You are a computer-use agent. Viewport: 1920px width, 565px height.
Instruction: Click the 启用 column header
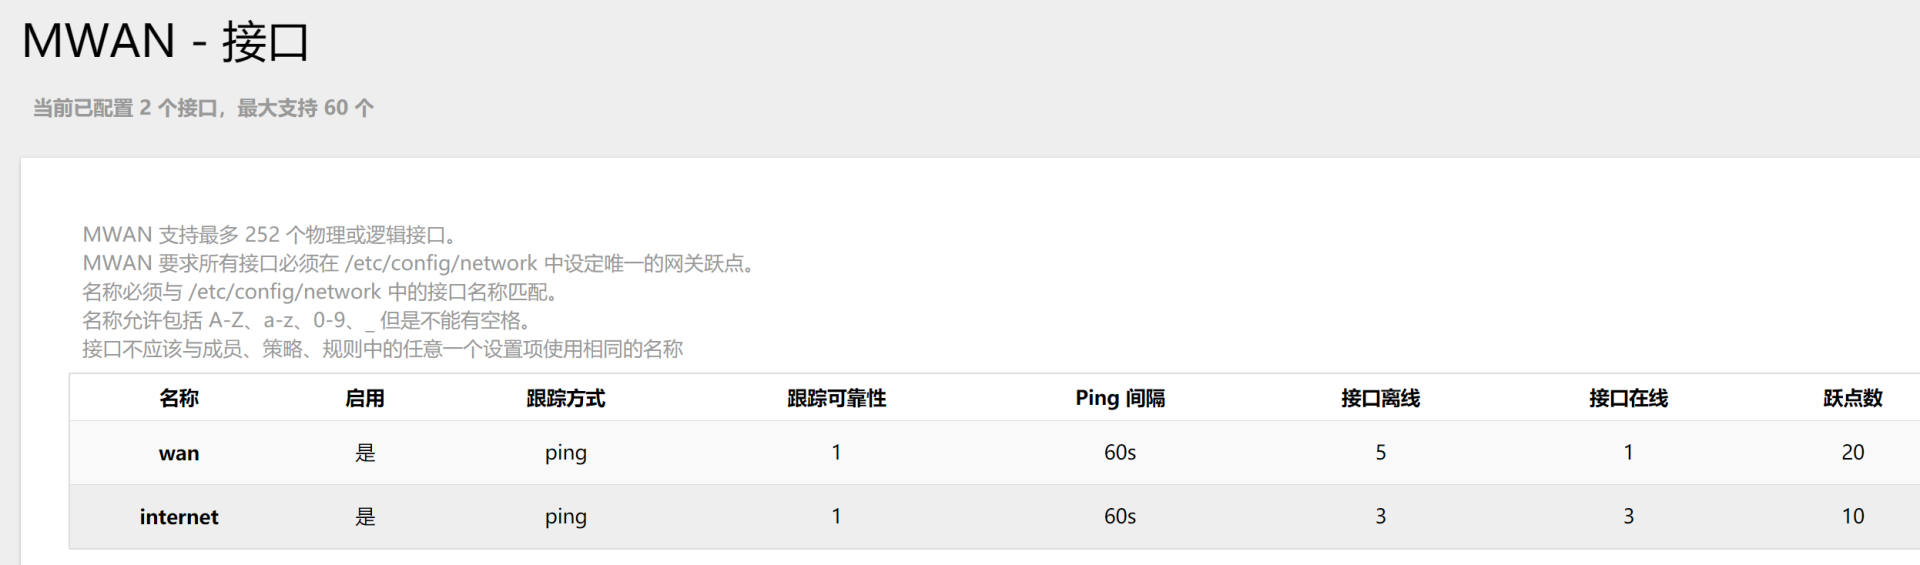point(365,398)
